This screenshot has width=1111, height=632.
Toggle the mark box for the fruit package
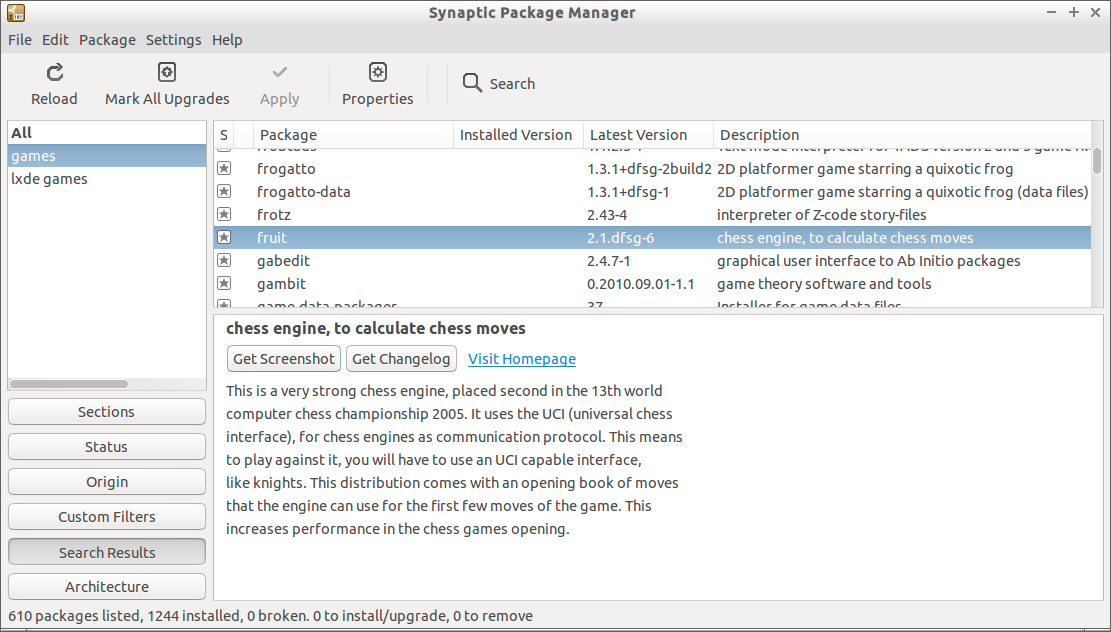click(x=224, y=238)
